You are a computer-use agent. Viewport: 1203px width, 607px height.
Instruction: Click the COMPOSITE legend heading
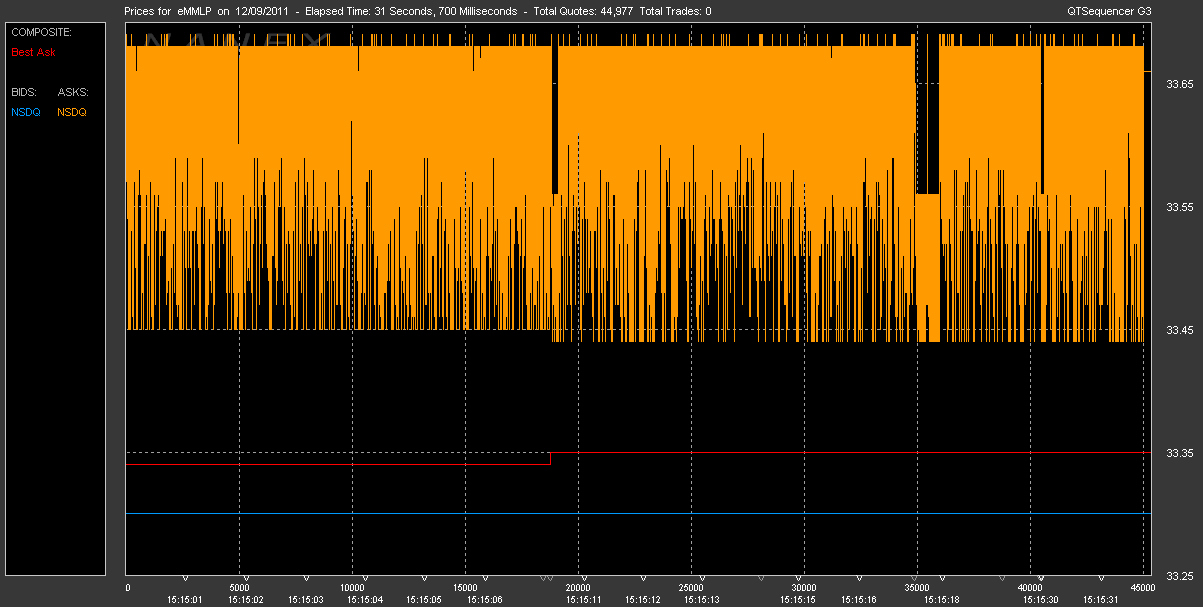coord(41,32)
